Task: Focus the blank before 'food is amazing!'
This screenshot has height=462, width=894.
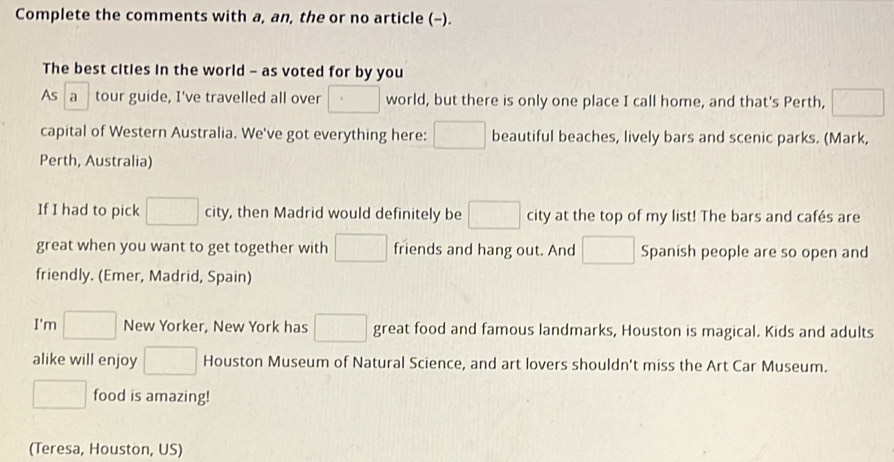Action: [x=60, y=395]
